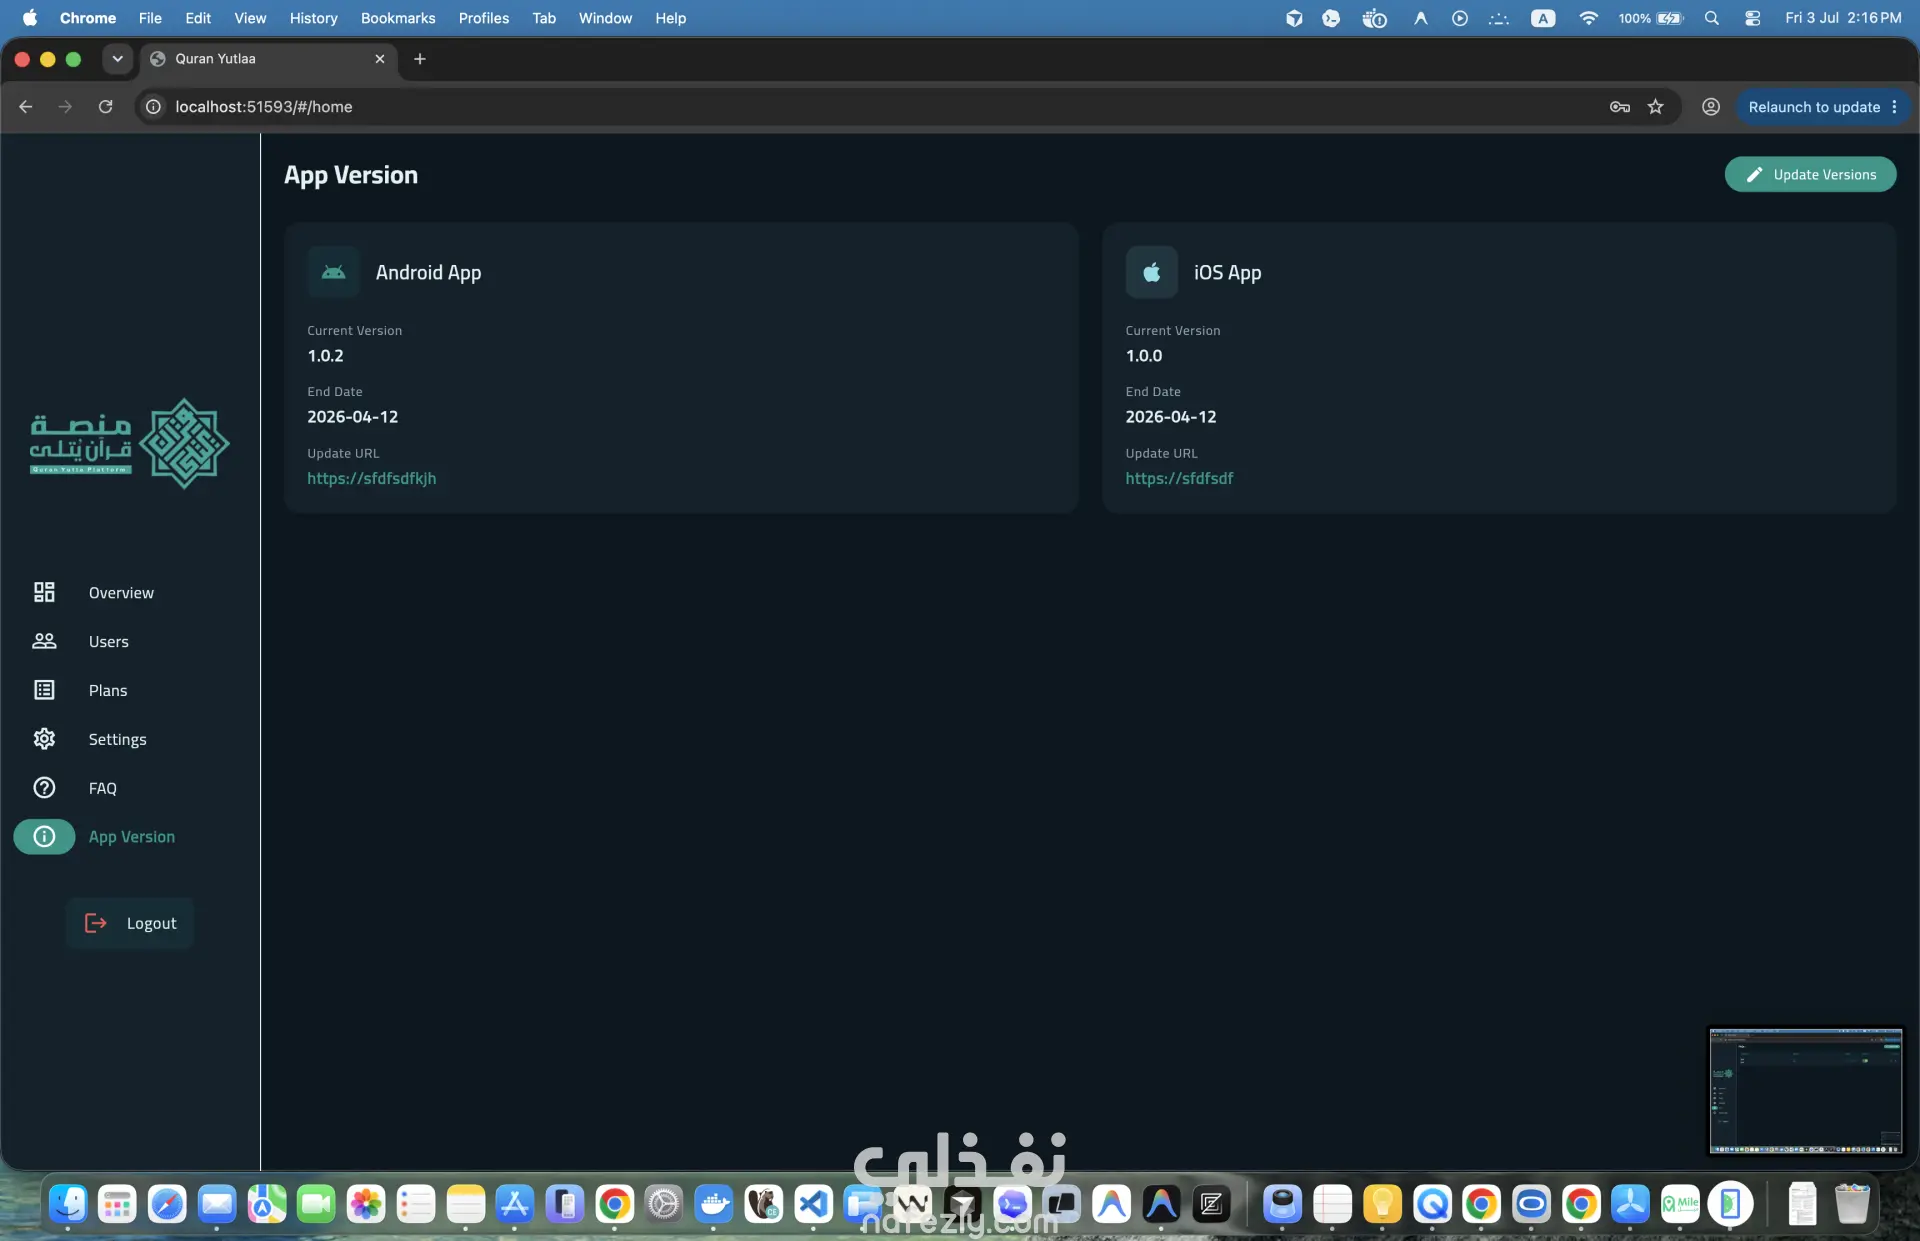The width and height of the screenshot is (1920, 1241).
Task: Select the App Version sidebar item
Action: (130, 837)
